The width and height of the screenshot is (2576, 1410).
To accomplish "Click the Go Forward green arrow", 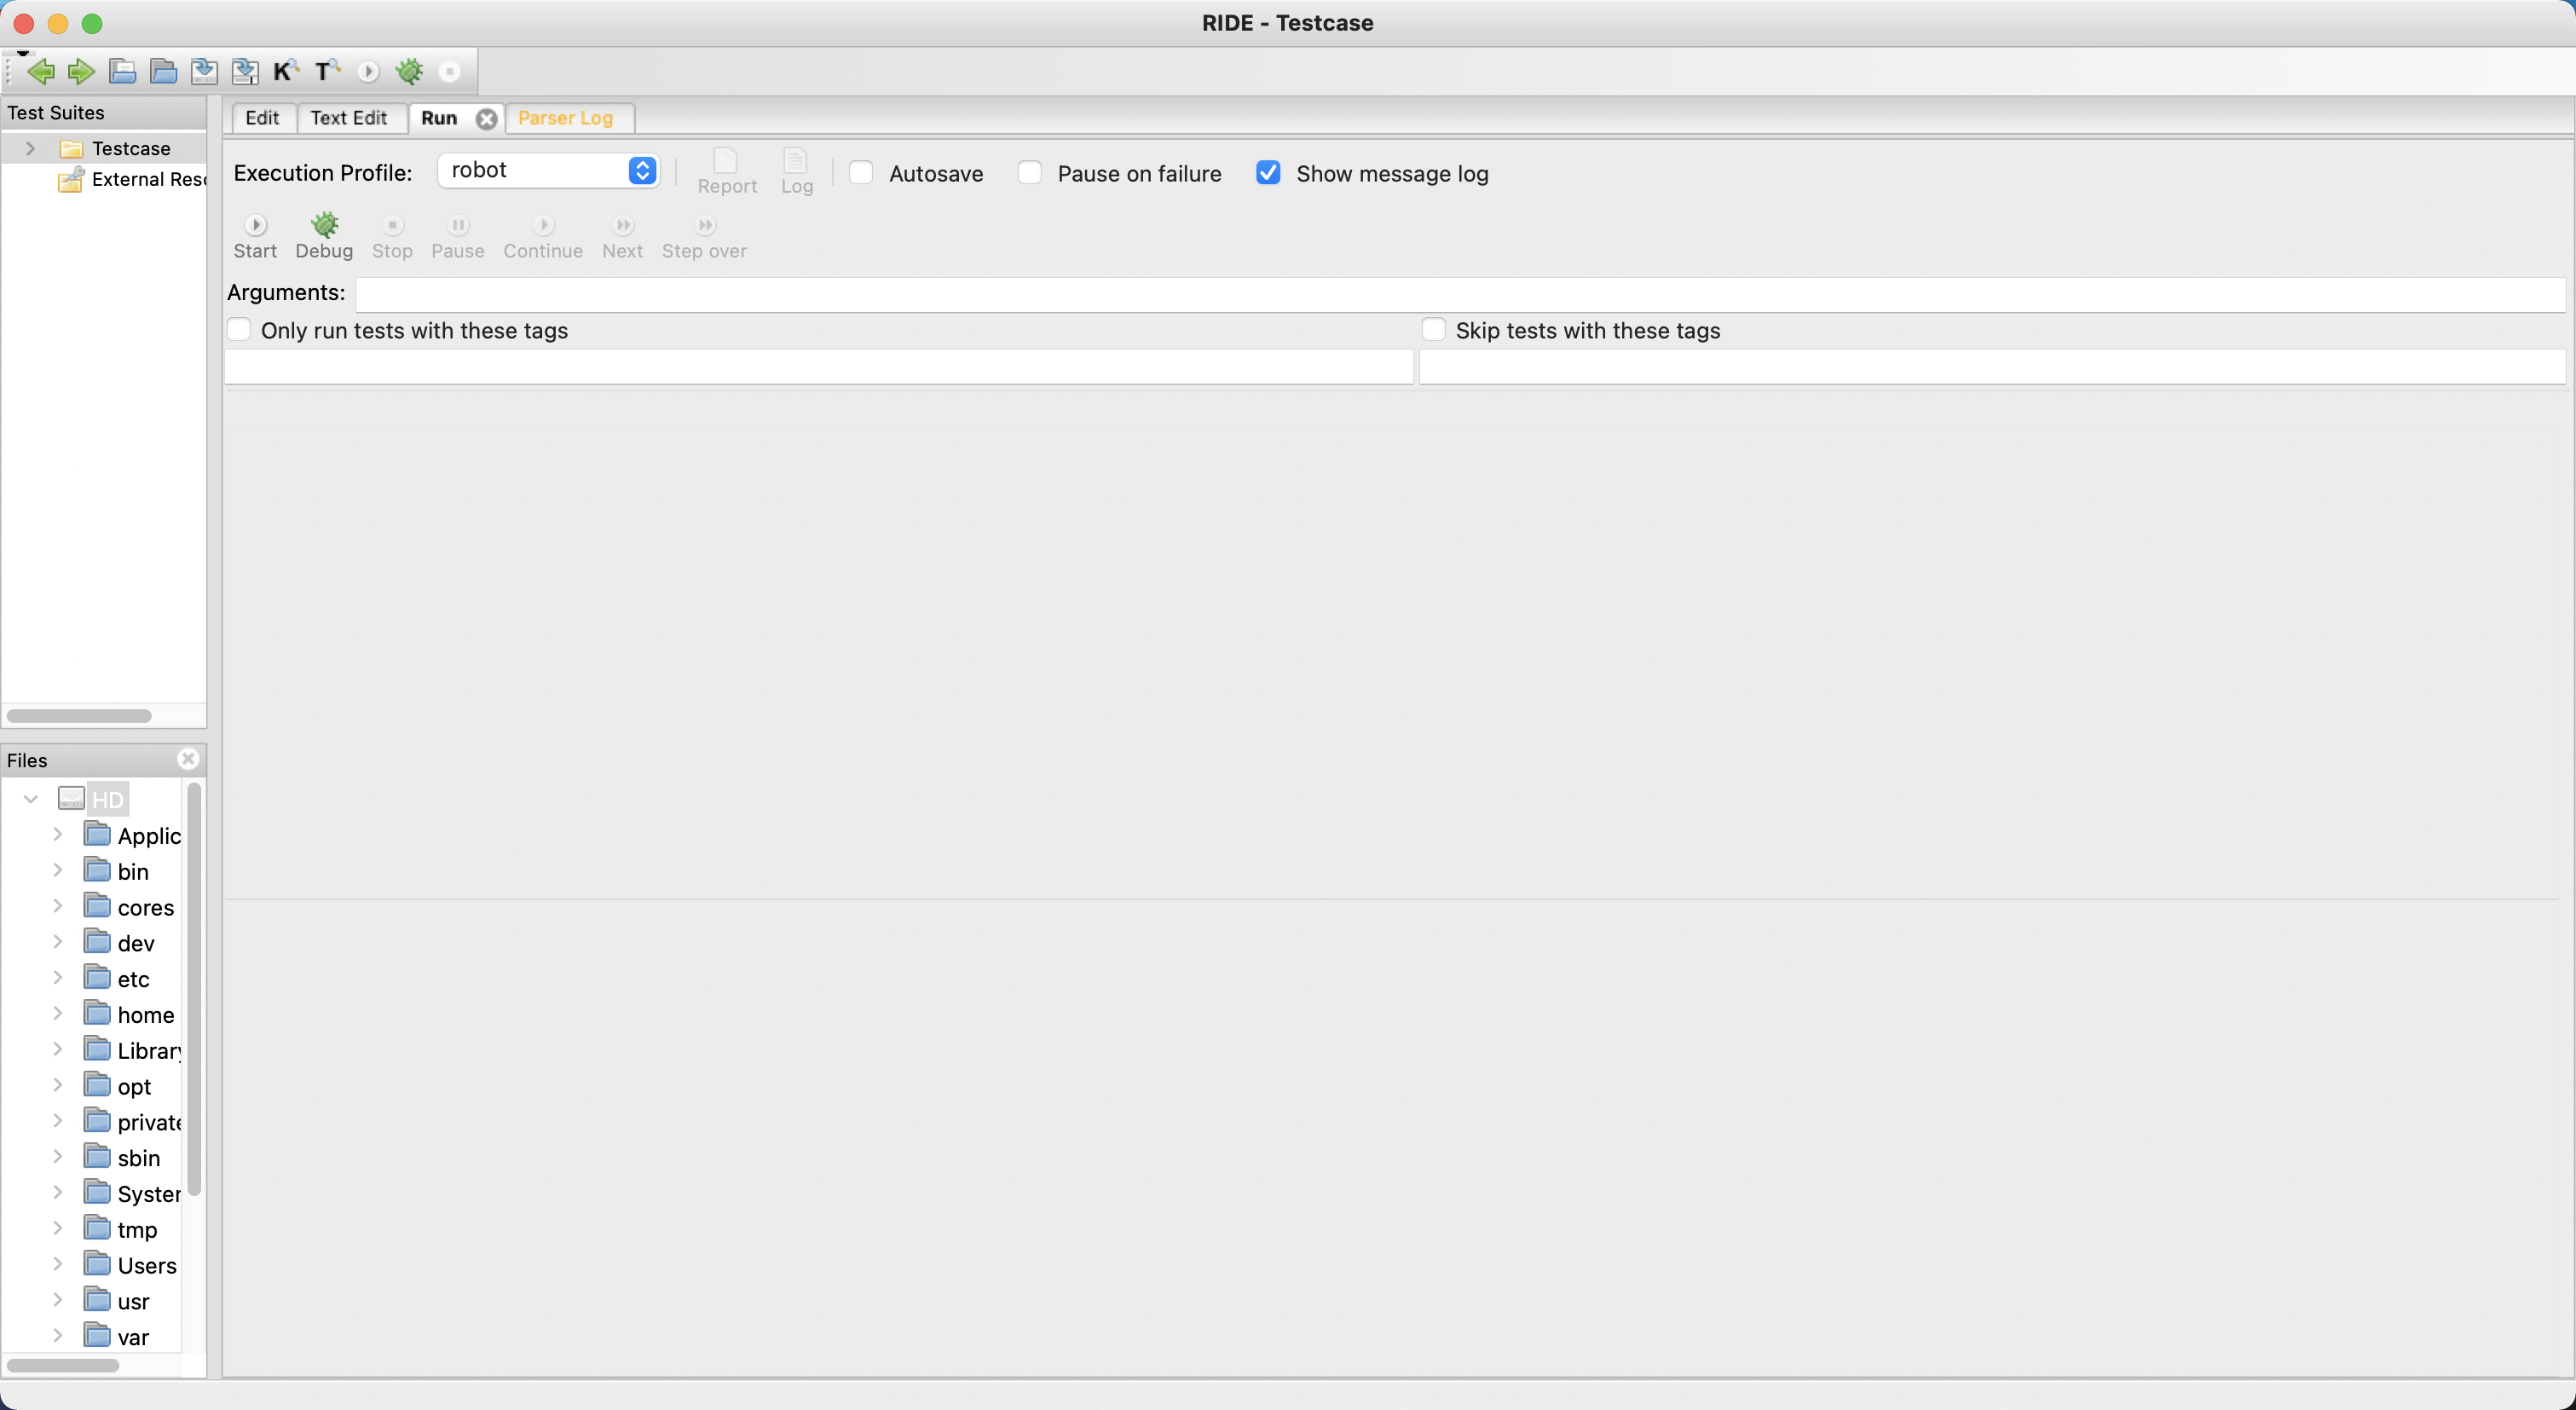I will (x=81, y=71).
